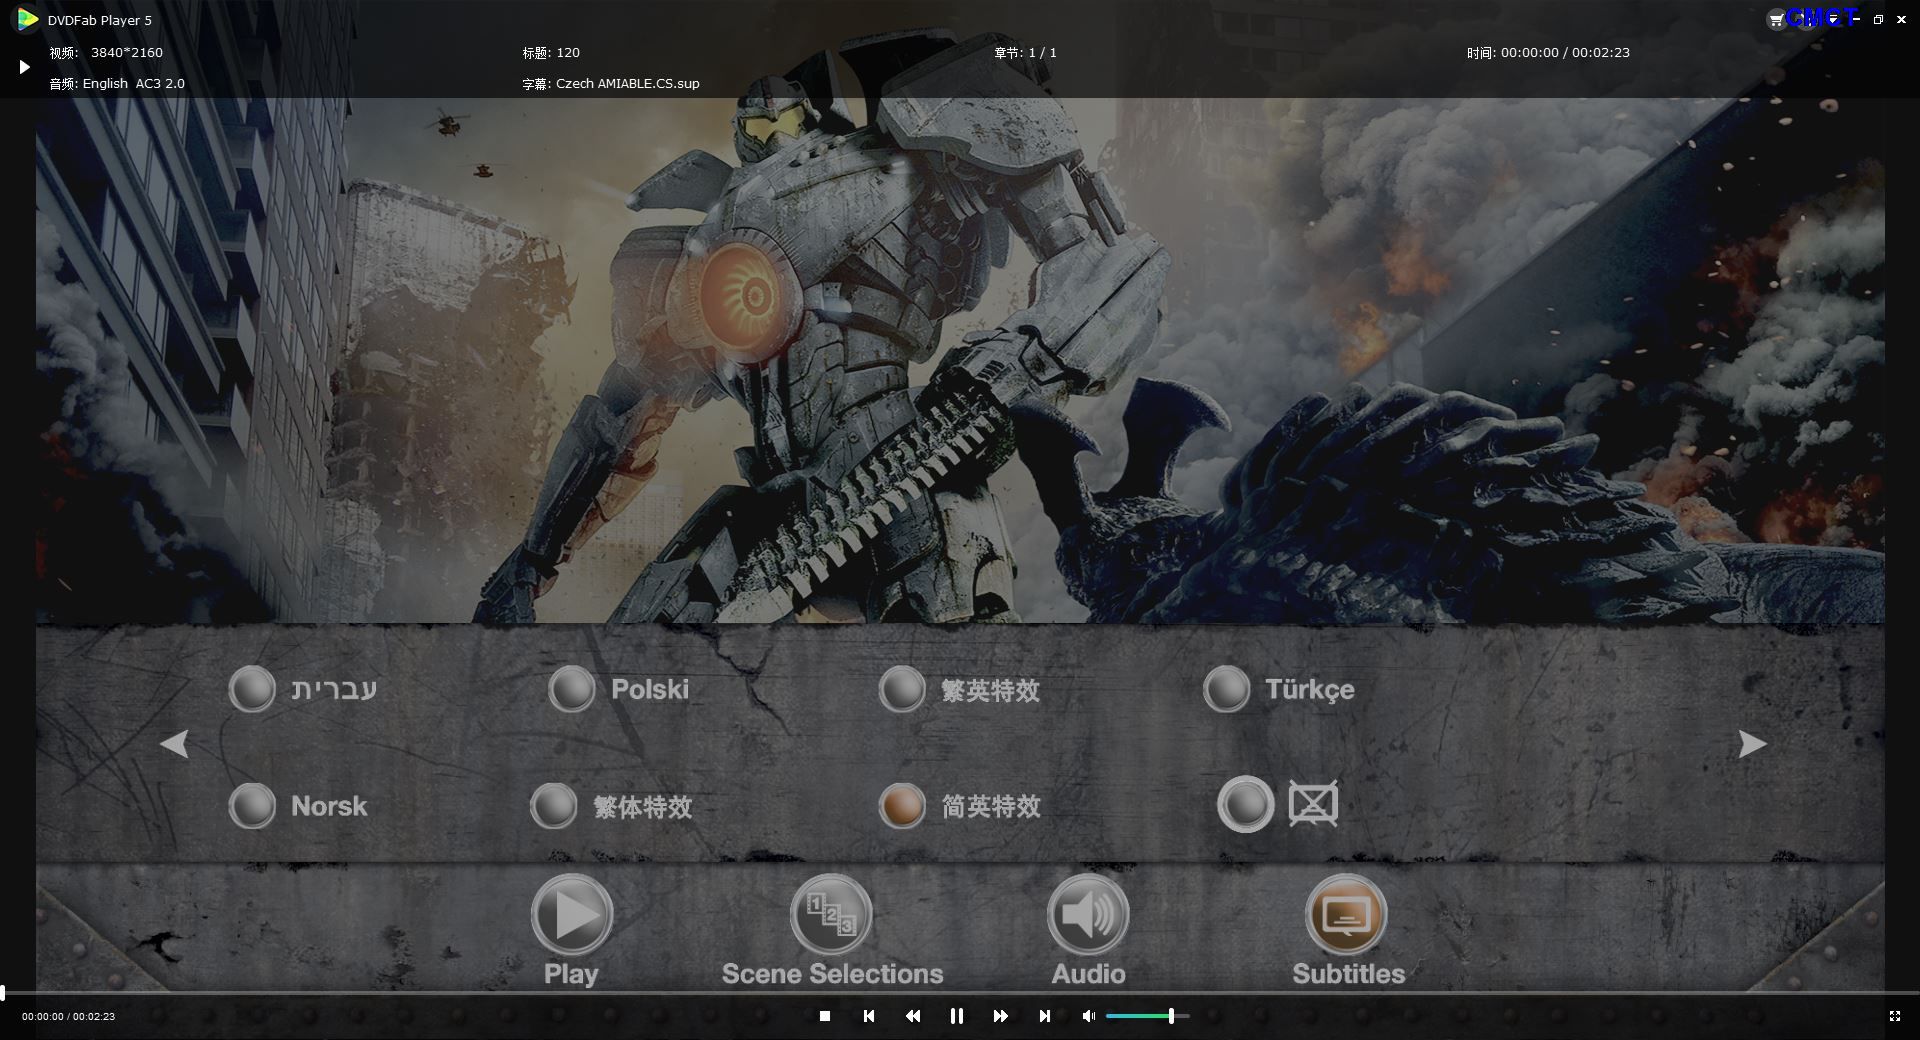Toggle fullscreen with bottom-right icon
The height and width of the screenshot is (1040, 1920).
coord(1894,1016)
